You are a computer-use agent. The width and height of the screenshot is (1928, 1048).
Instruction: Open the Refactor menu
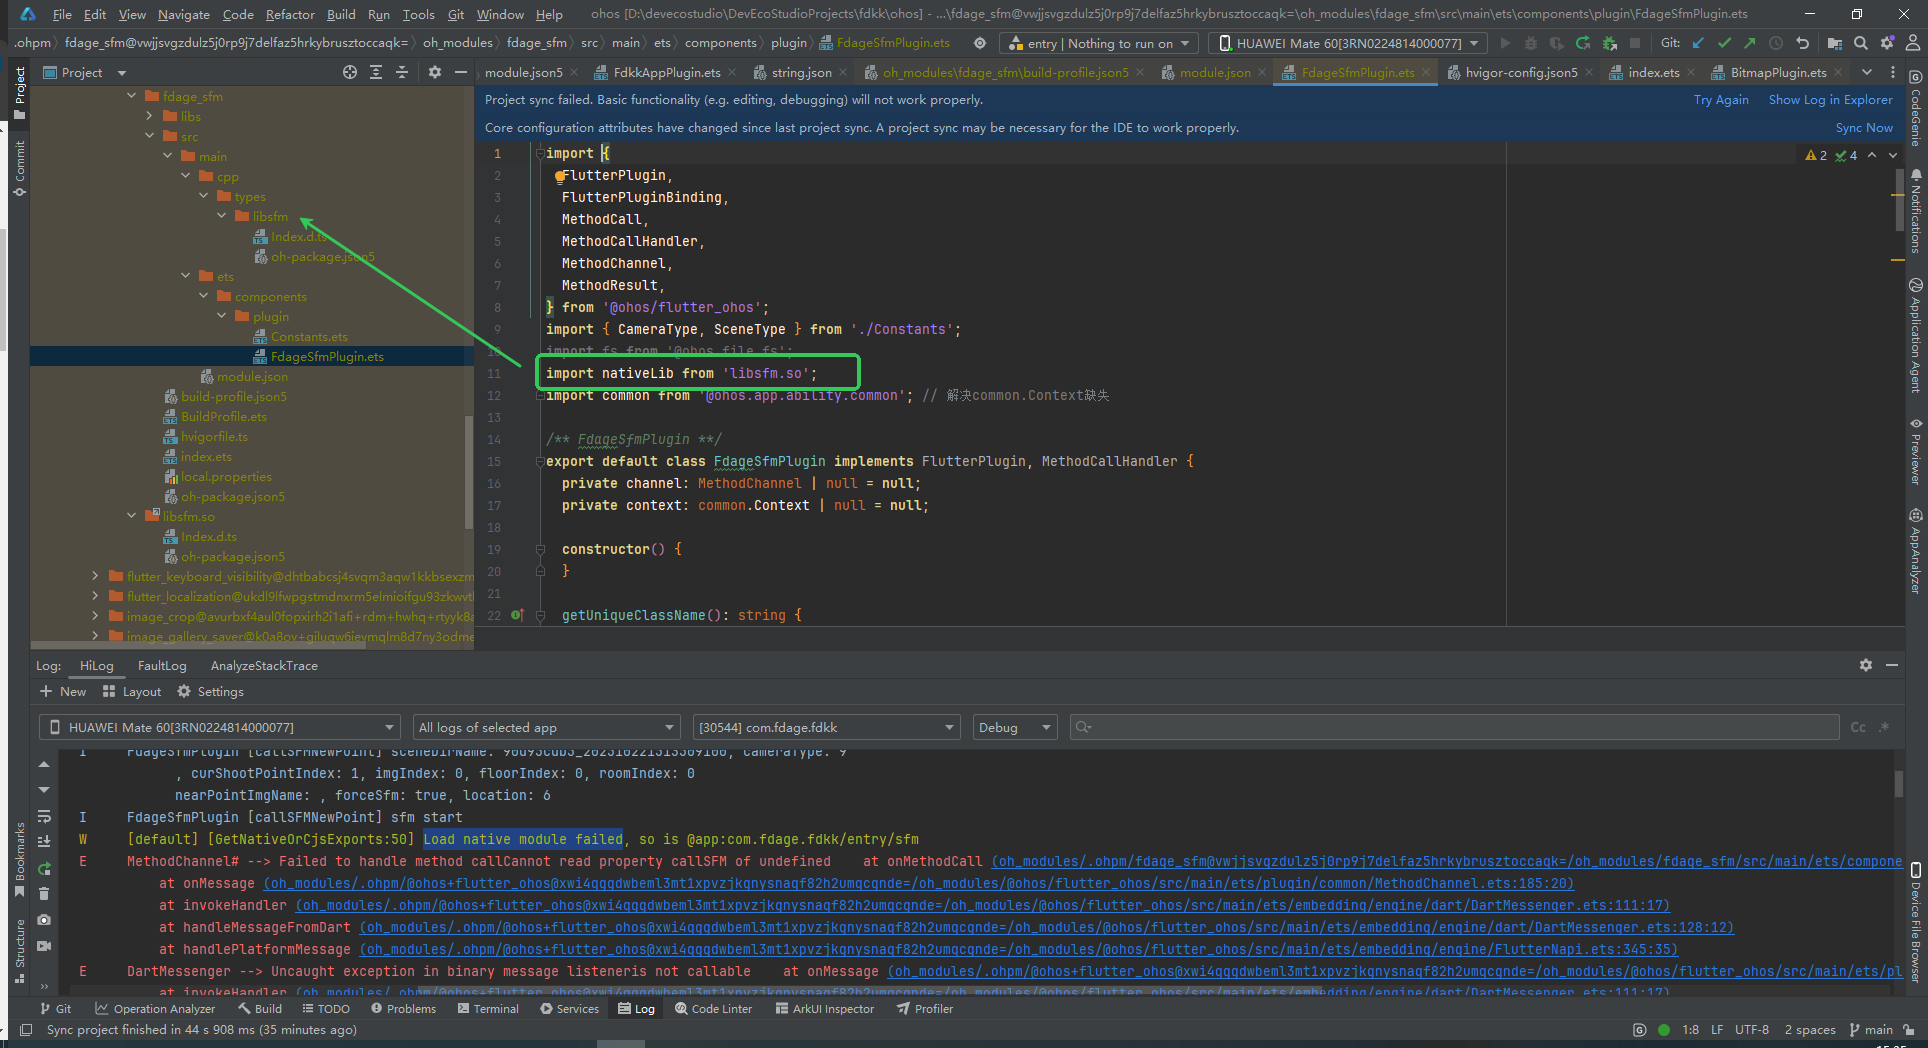click(290, 14)
